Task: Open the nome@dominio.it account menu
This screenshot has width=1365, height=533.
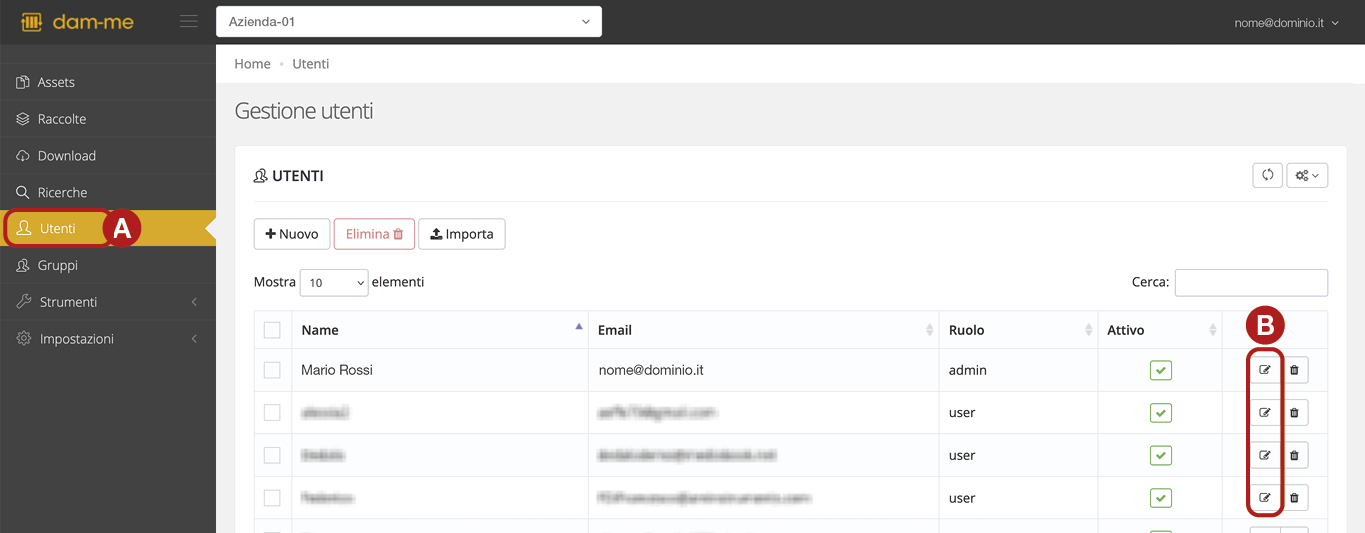Action: coord(1286,22)
